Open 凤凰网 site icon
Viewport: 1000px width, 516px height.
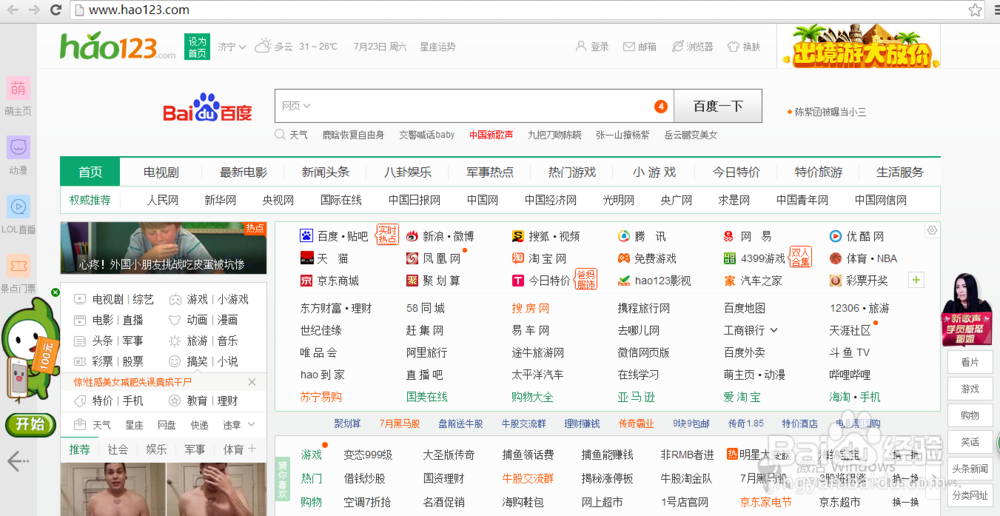[x=412, y=258]
